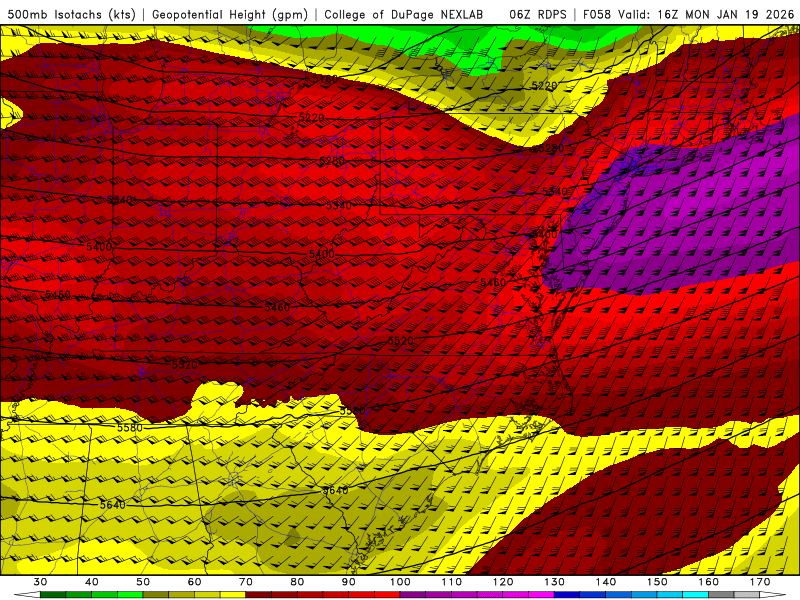This screenshot has height=600, width=800.
Task: Select the 140 value on the color scale
Action: (606, 582)
